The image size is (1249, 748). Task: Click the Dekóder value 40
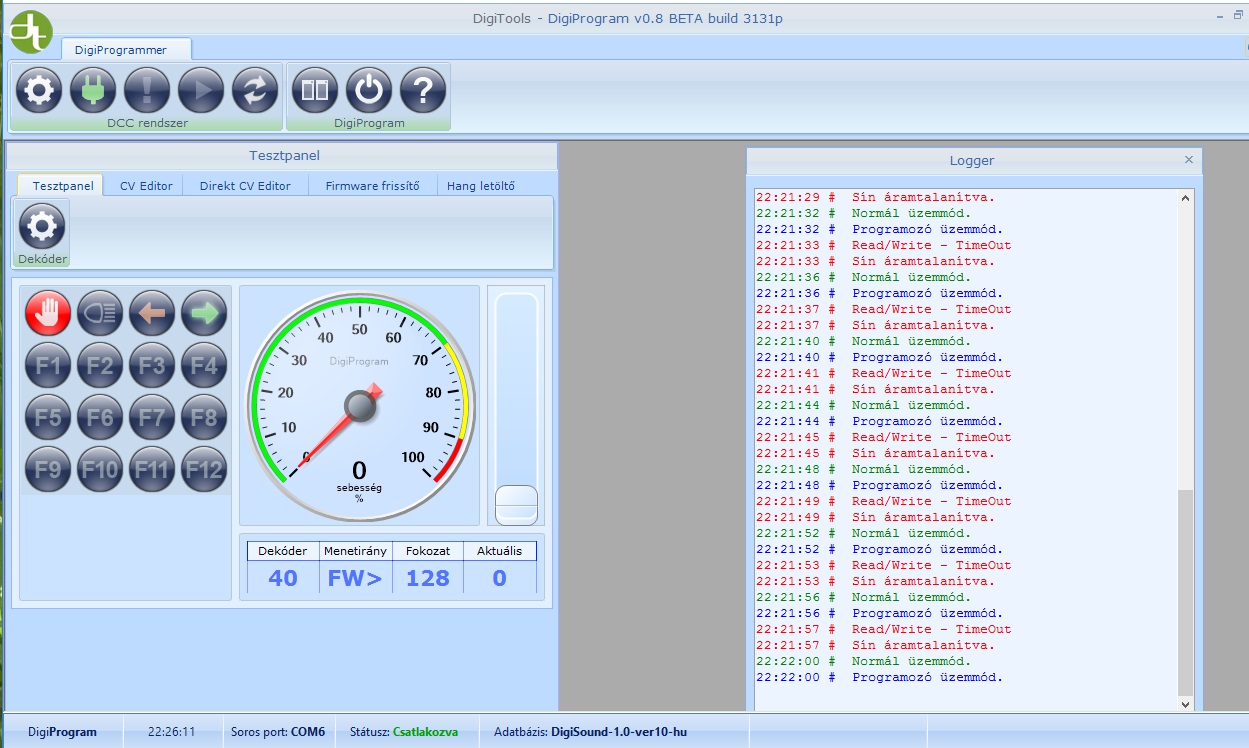click(x=283, y=577)
